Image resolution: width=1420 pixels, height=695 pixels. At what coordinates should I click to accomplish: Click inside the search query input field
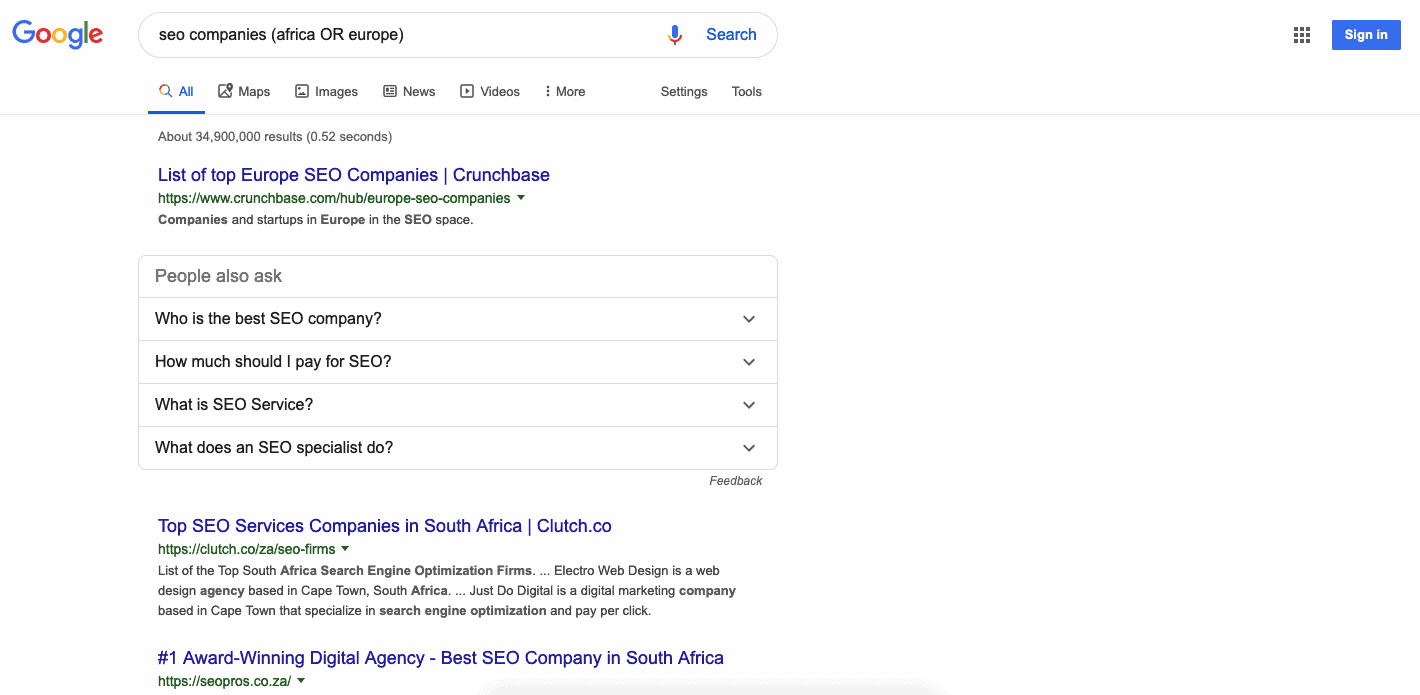click(400, 34)
